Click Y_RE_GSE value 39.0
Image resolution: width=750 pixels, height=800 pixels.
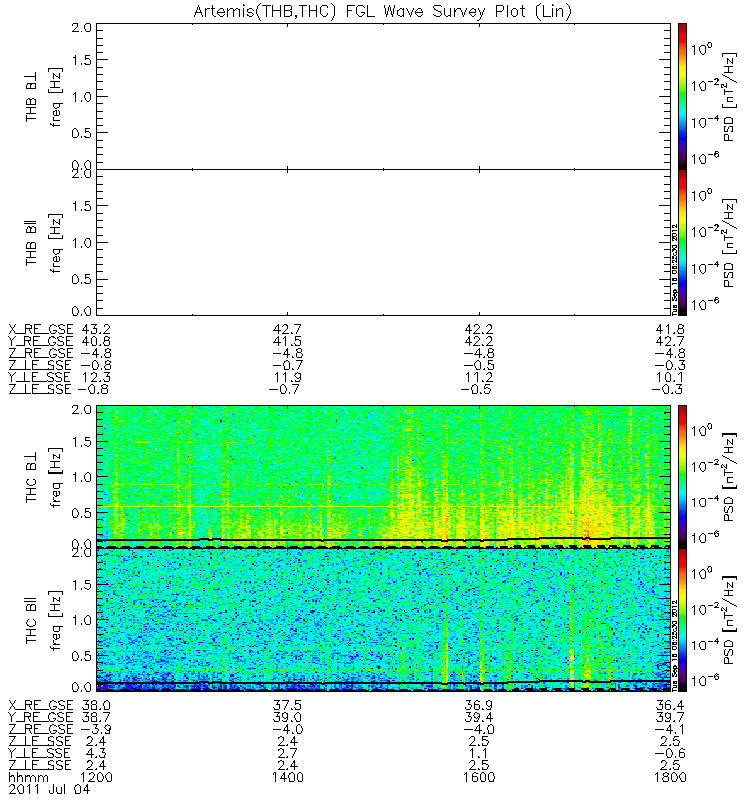[288, 717]
